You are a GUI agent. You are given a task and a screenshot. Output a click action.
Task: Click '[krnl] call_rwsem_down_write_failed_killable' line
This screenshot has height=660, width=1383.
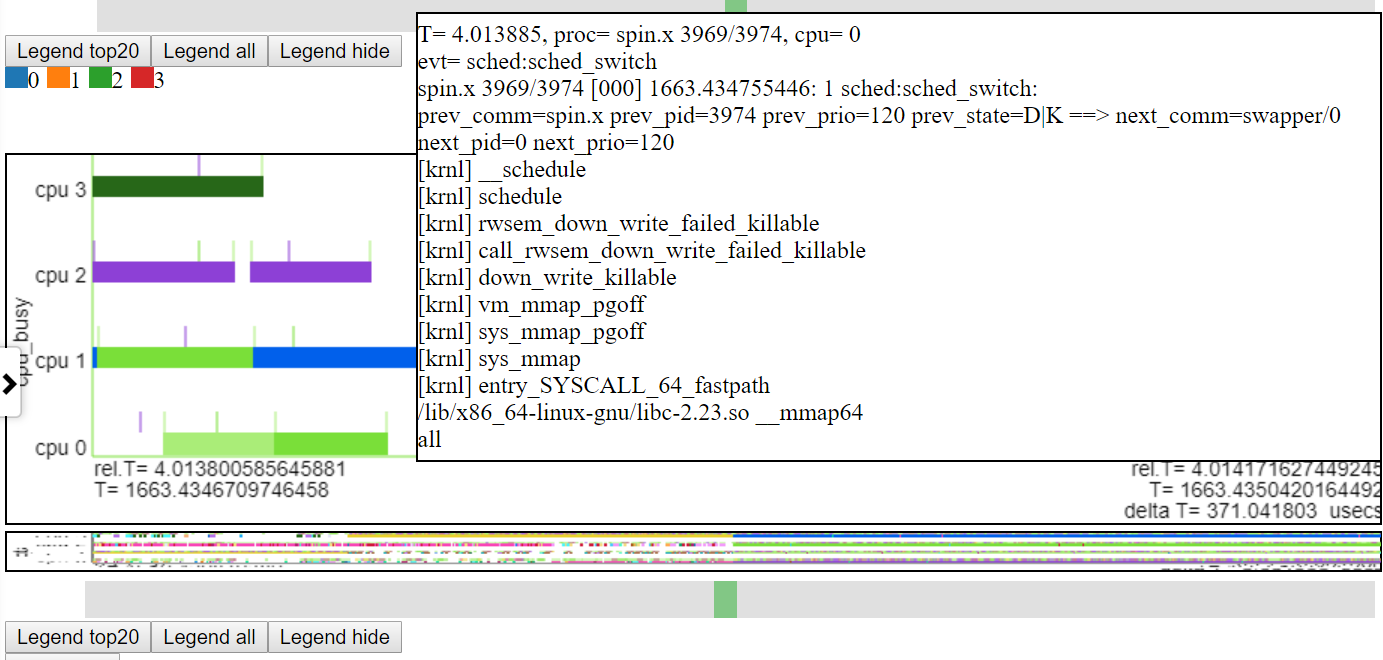(642, 251)
